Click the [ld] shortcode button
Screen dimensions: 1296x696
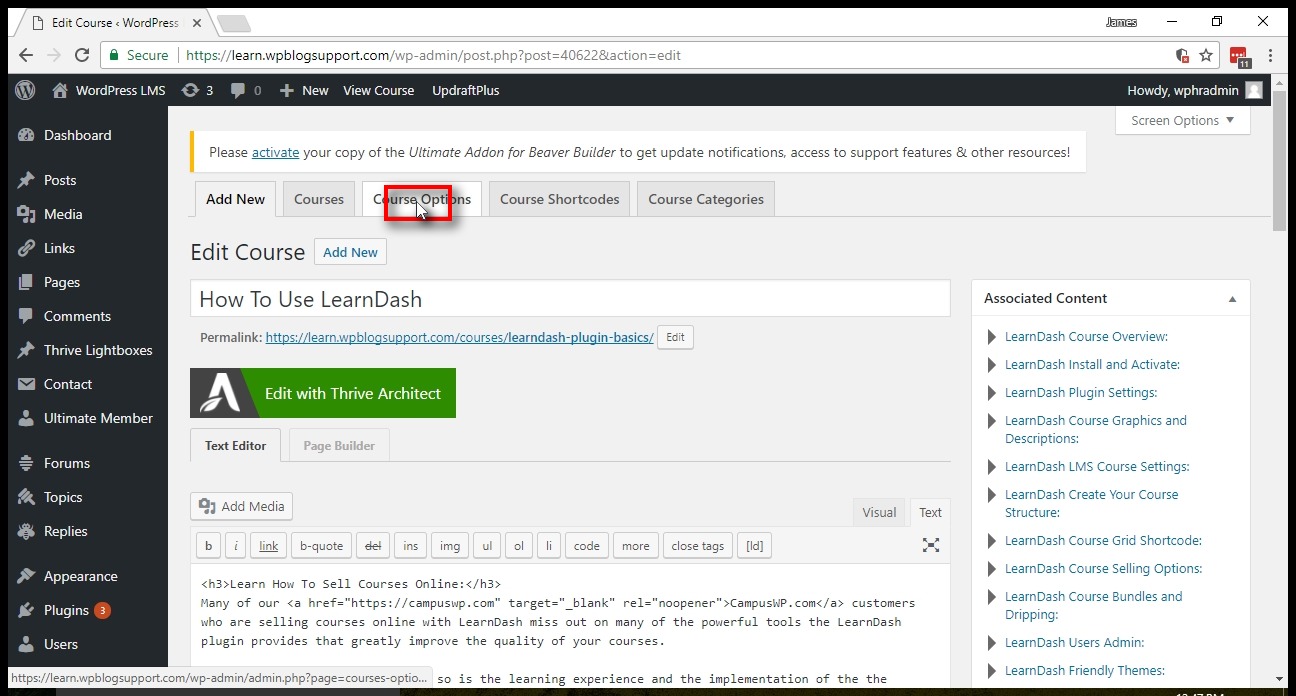click(755, 545)
